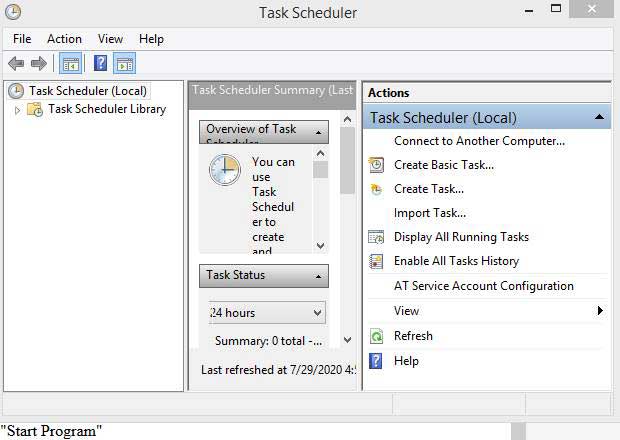Click Connect to Another Computer...
The height and width of the screenshot is (440, 620).
479,141
